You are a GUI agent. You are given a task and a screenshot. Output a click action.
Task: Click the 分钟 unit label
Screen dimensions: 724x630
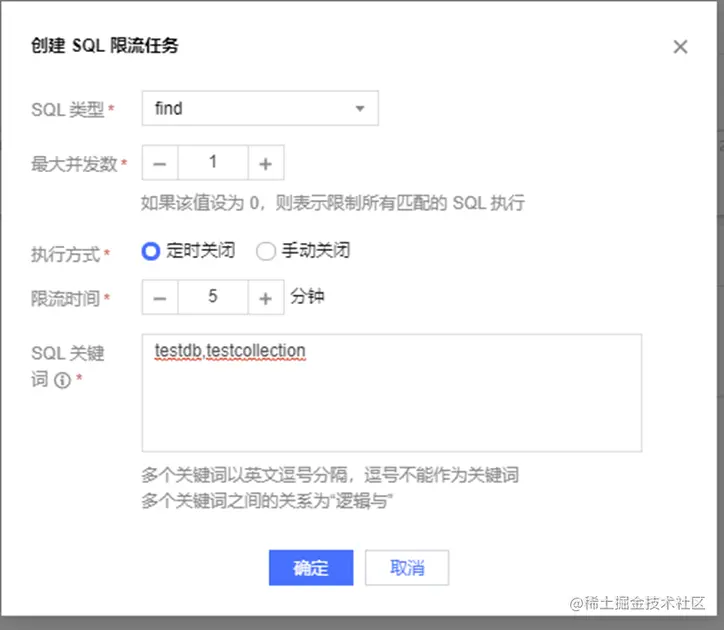coord(307,296)
